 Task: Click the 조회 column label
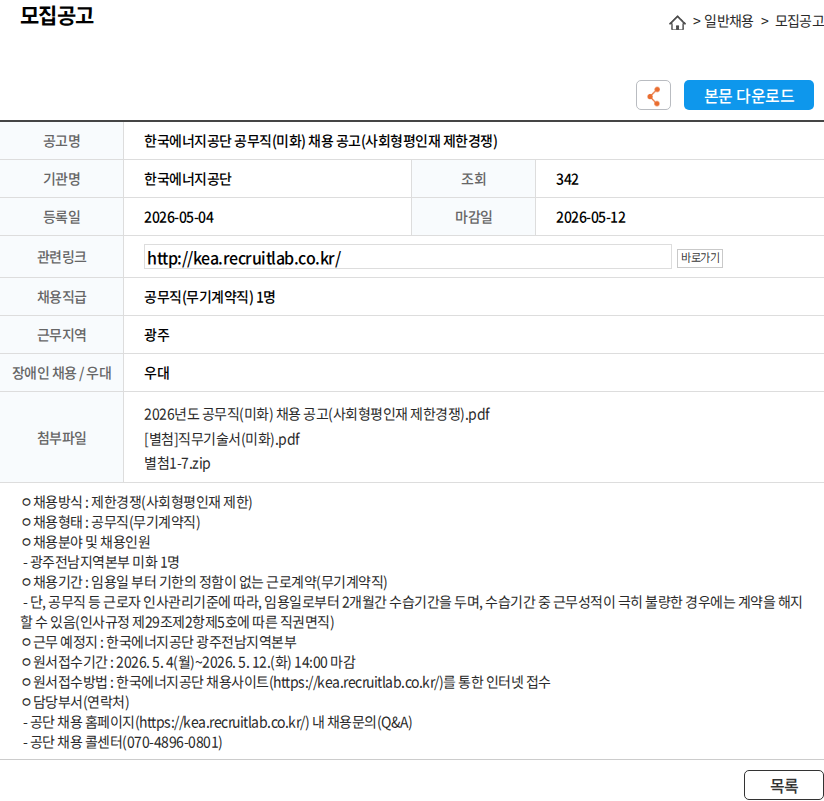coord(473,179)
